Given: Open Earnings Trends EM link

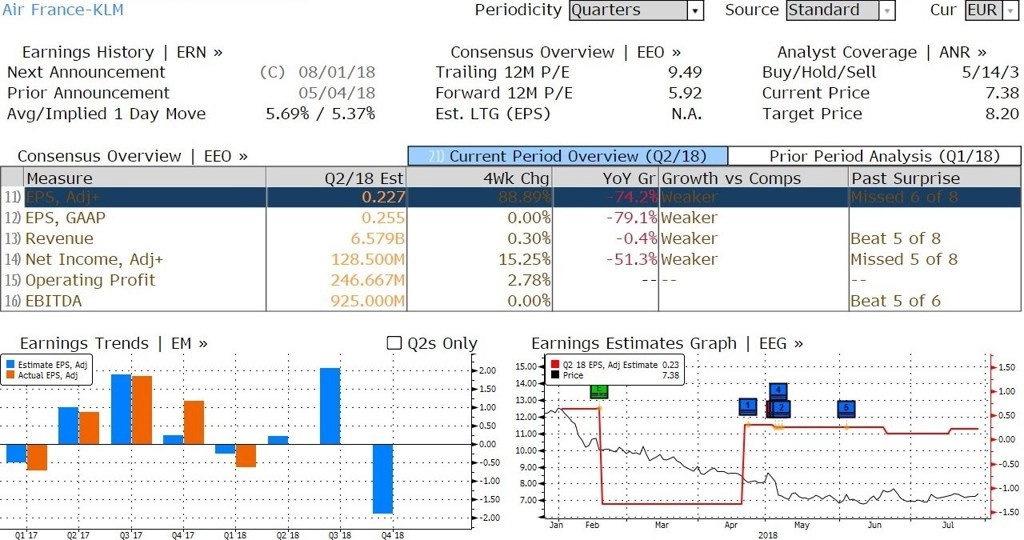Looking at the screenshot, I should click(x=114, y=343).
